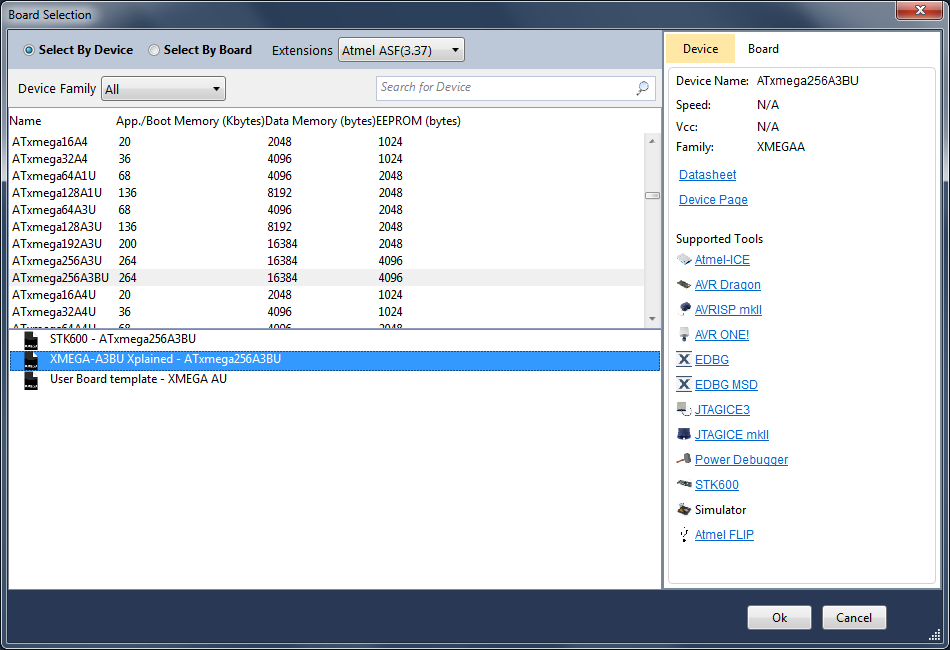
Task: Click the AVR Dragon tool icon
Action: pyautogui.click(x=684, y=285)
